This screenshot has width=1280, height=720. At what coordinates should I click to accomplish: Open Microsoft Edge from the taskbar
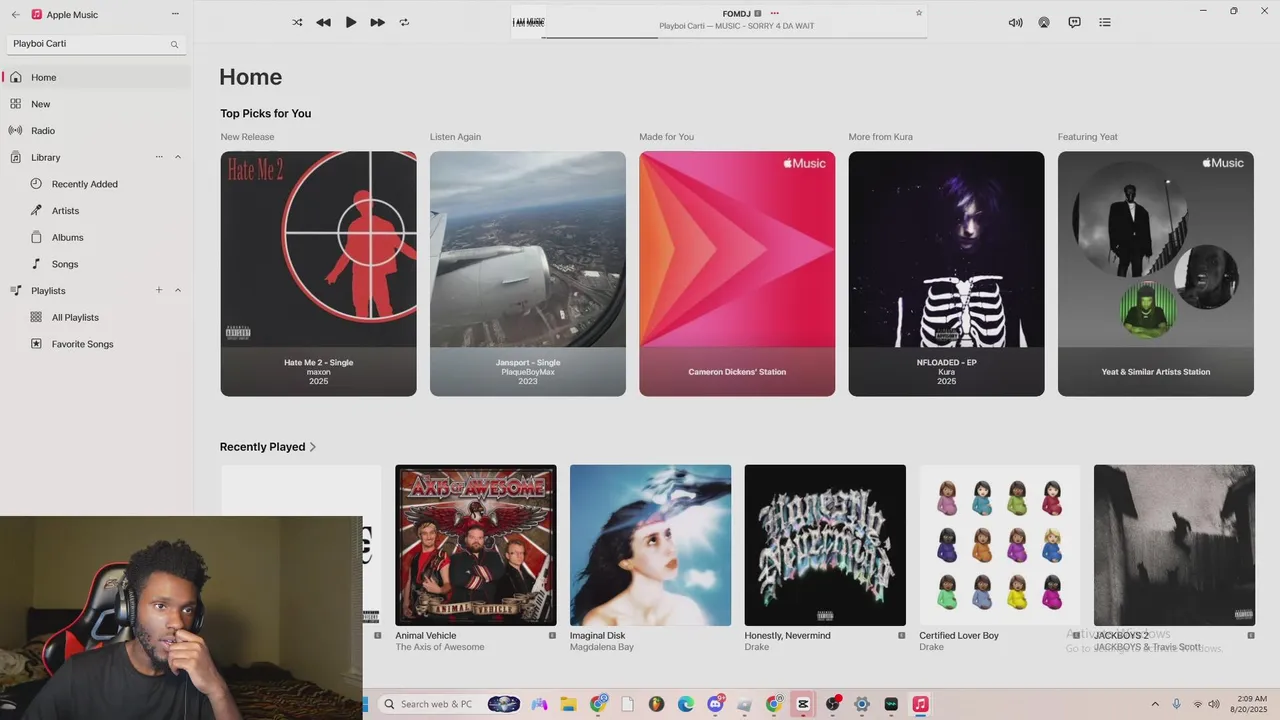tap(686, 704)
